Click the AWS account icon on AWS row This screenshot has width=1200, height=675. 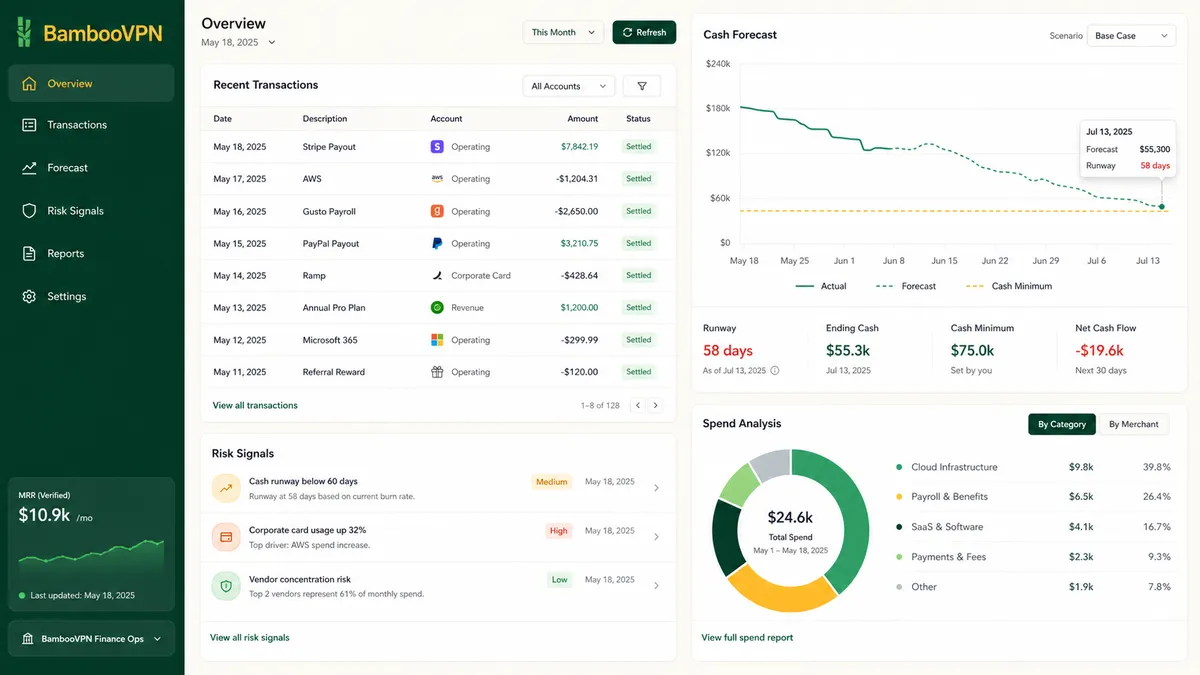pos(437,179)
